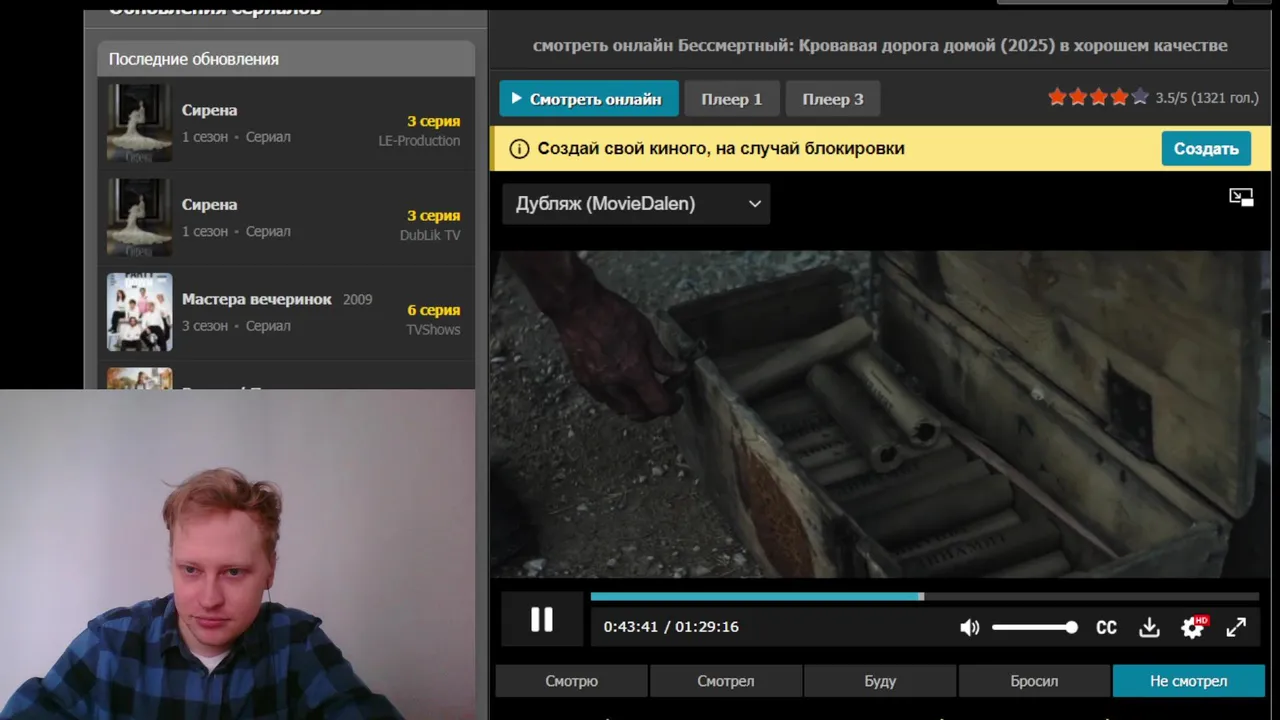This screenshot has height=720, width=1280.
Task: Mark status as Бросил
Action: (x=1034, y=681)
